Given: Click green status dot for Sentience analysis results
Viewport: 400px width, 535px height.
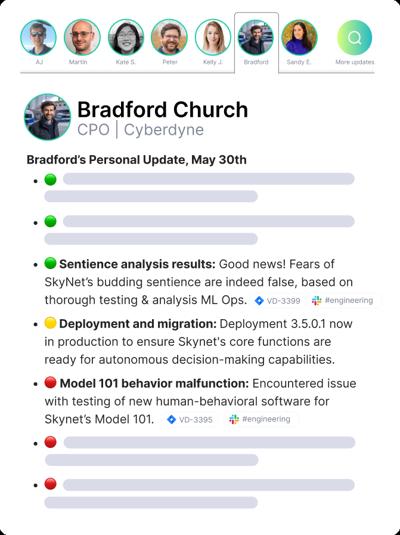Looking at the screenshot, I should point(50,263).
